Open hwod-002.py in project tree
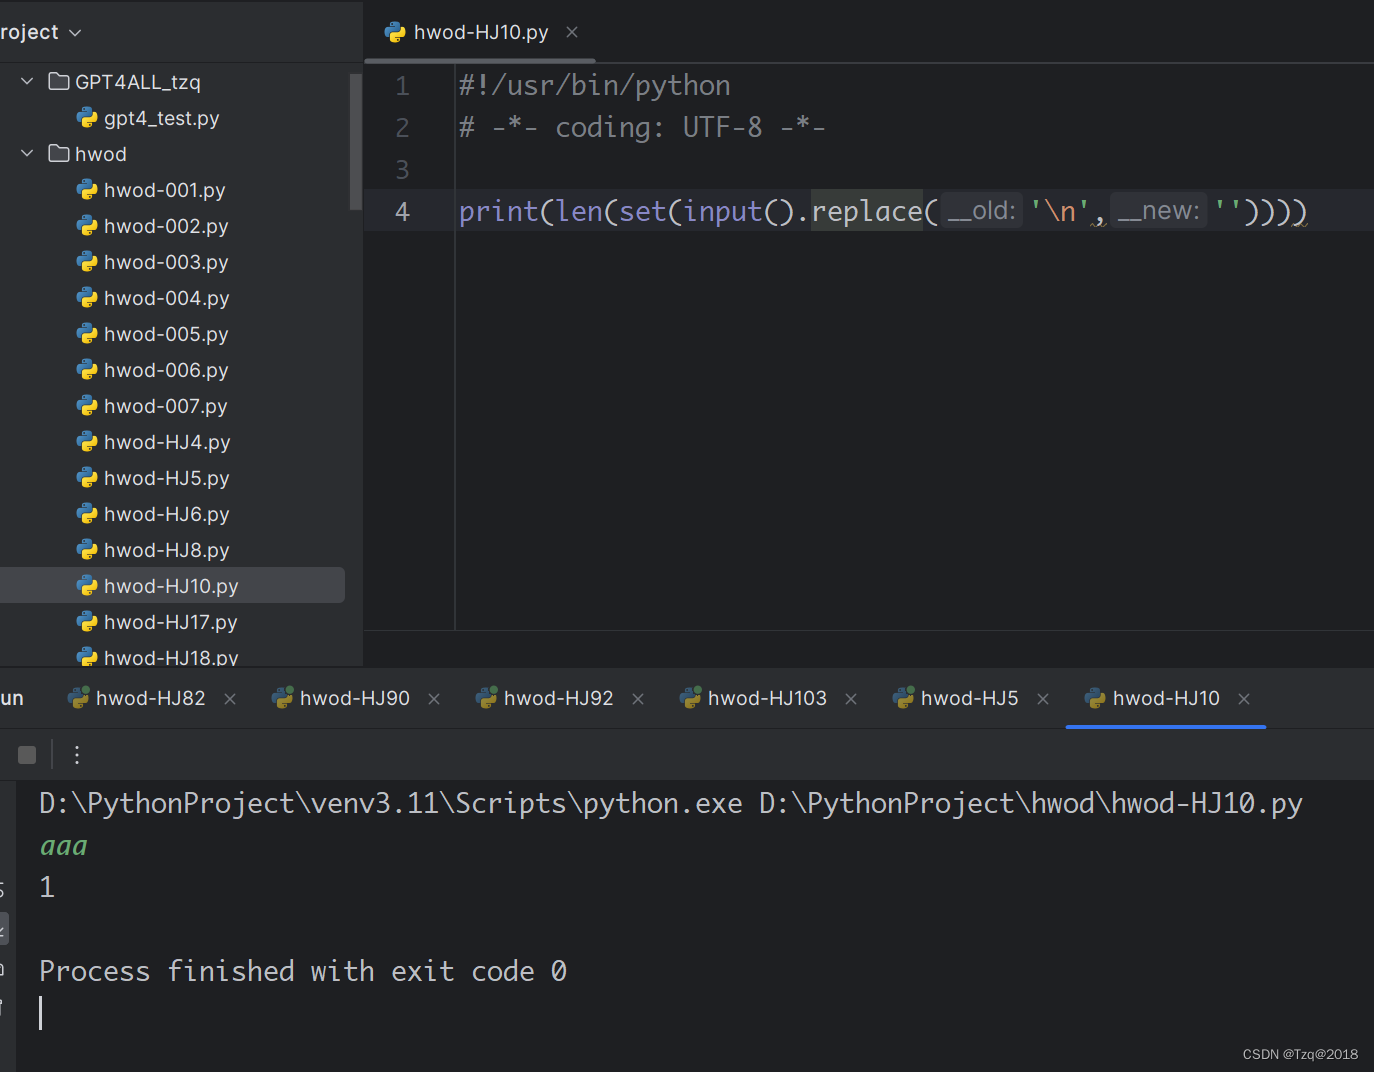The image size is (1374, 1072). [x=166, y=226]
